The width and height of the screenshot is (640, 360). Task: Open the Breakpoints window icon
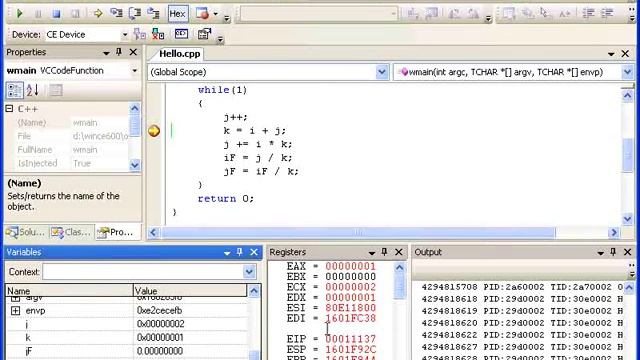(202, 13)
